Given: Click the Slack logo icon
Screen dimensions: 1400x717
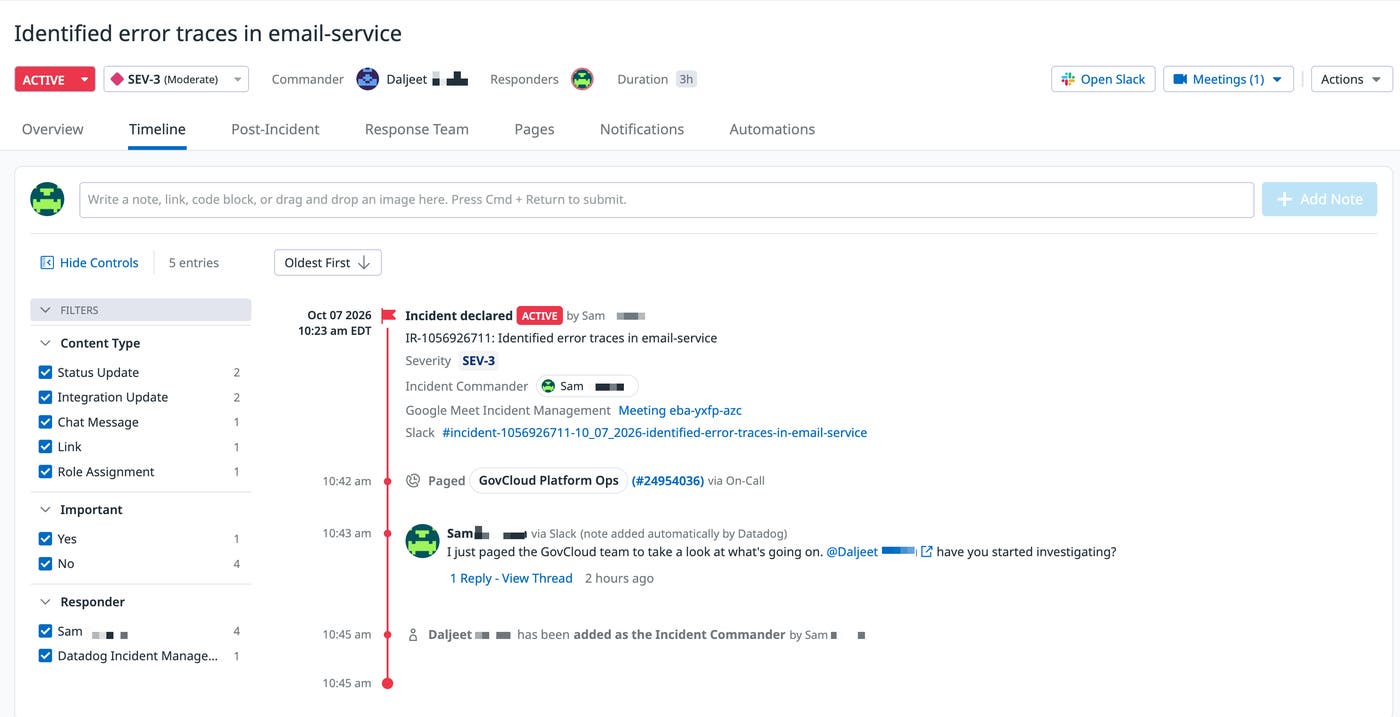Looking at the screenshot, I should [x=1068, y=79].
